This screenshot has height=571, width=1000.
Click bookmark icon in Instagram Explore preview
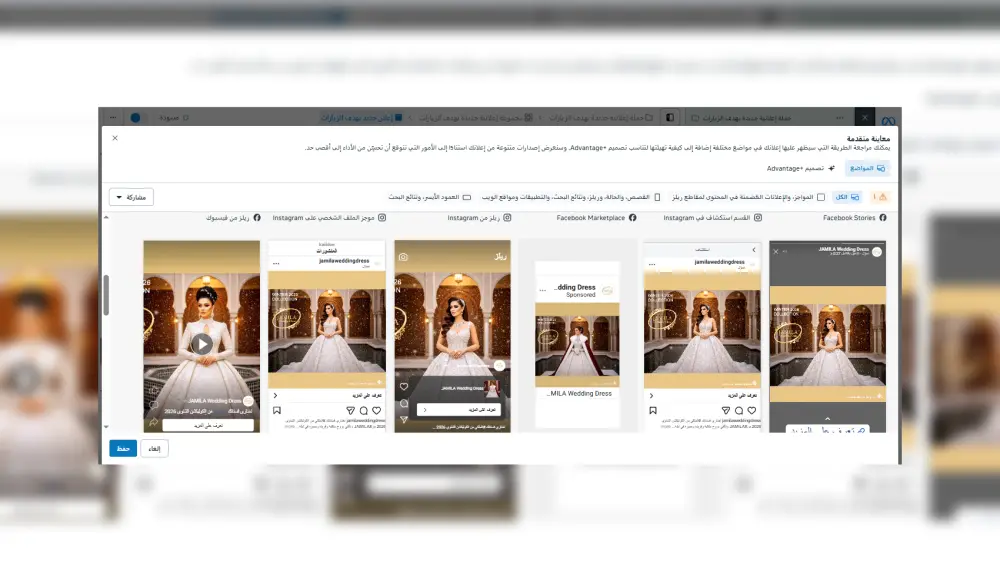(652, 411)
